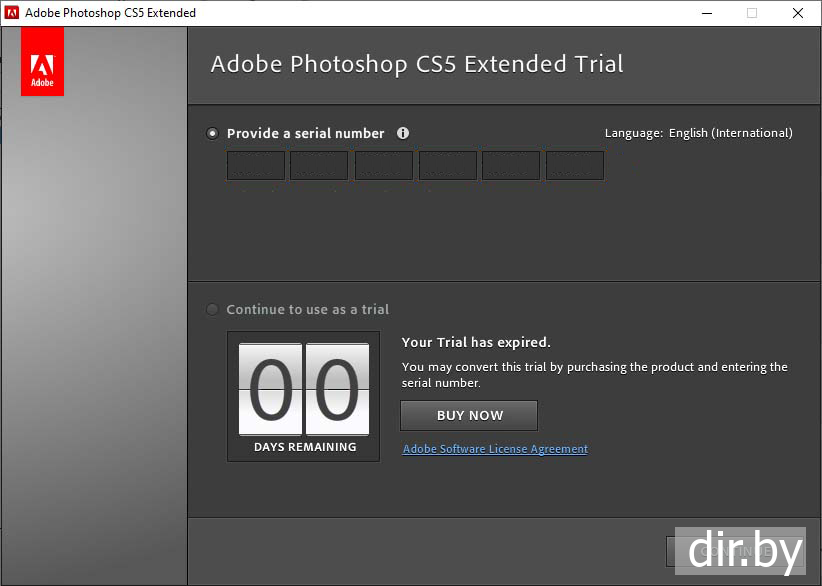Open the English (International) language selector

click(730, 133)
